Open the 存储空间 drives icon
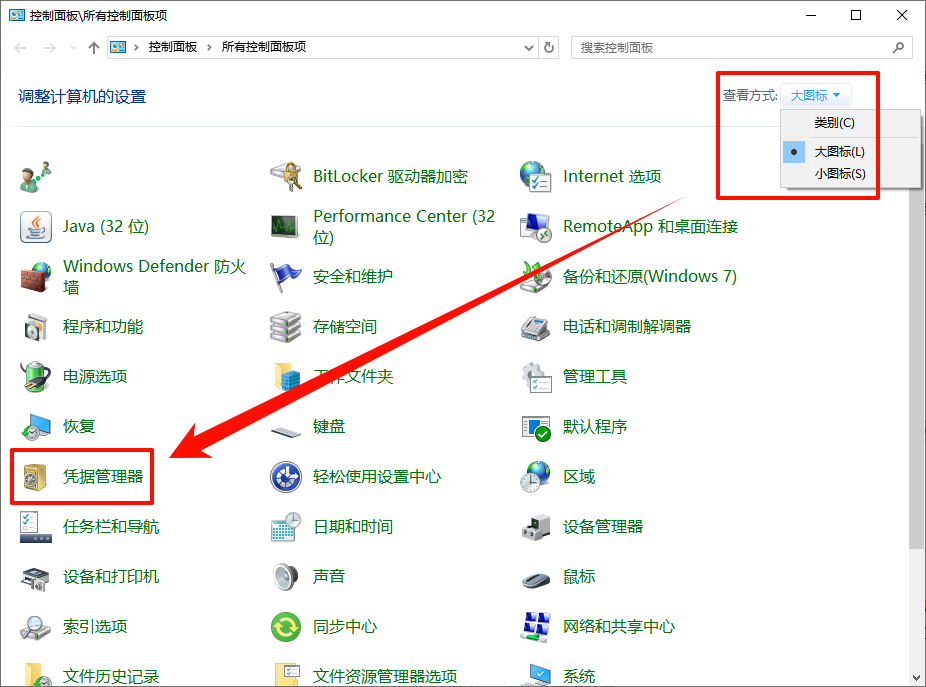Image resolution: width=926 pixels, height=687 pixels. point(286,327)
